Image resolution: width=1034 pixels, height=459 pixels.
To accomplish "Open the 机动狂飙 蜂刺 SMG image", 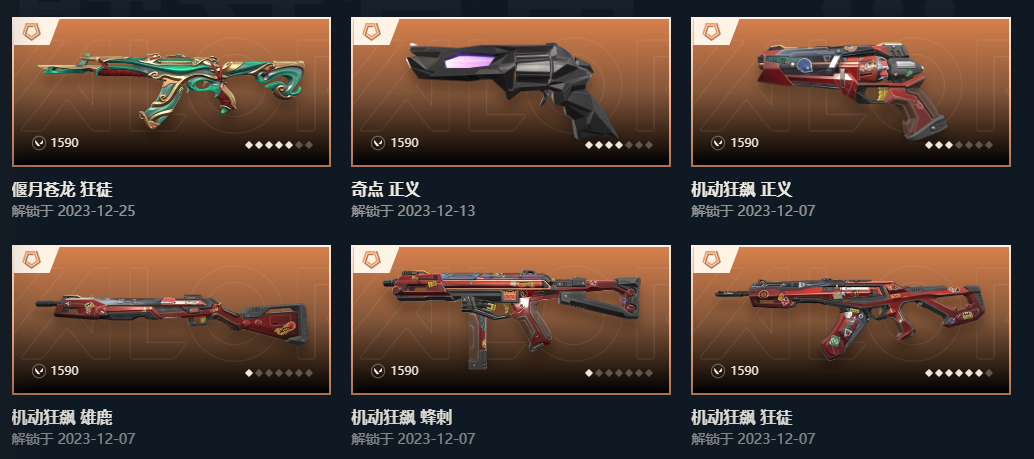I will tap(512, 316).
